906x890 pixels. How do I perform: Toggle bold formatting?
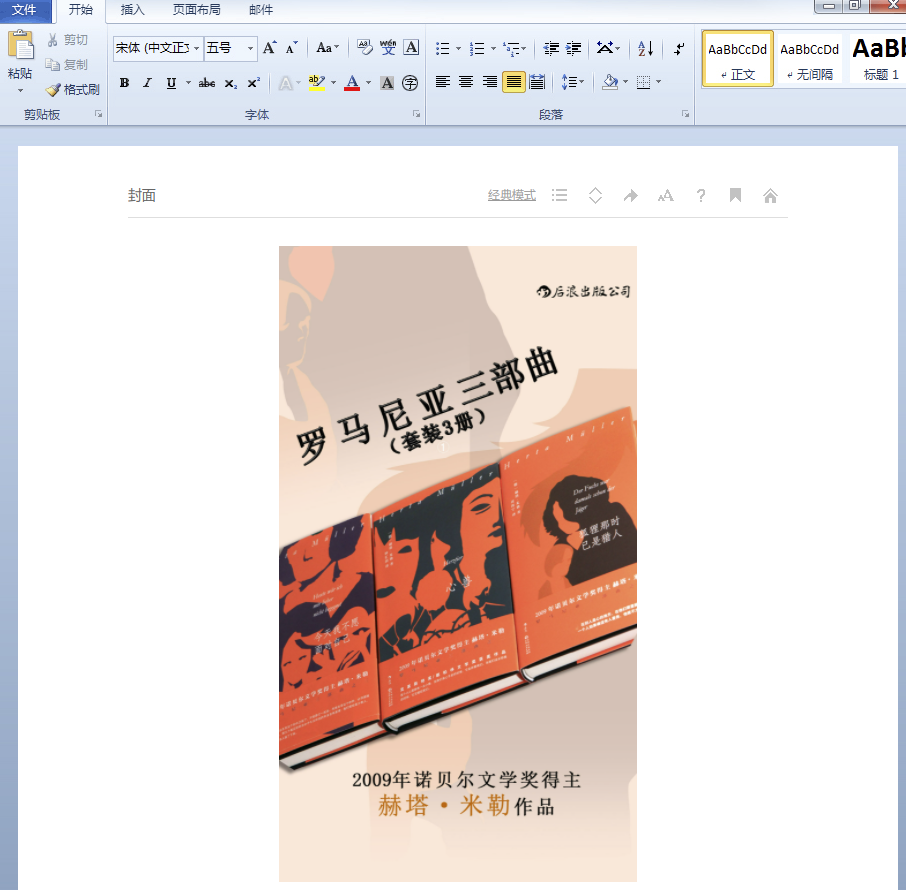[x=124, y=83]
